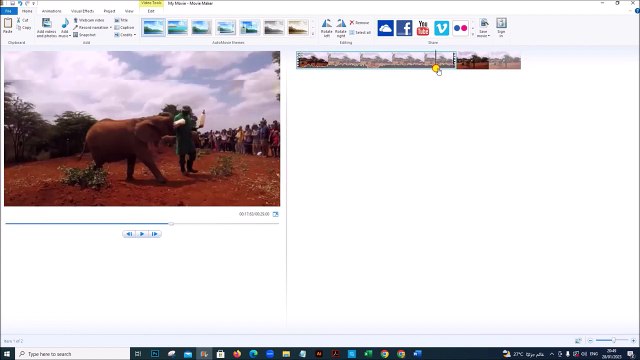This screenshot has height=360, width=640.
Task: Remove the selected clip
Action: [x=359, y=23]
